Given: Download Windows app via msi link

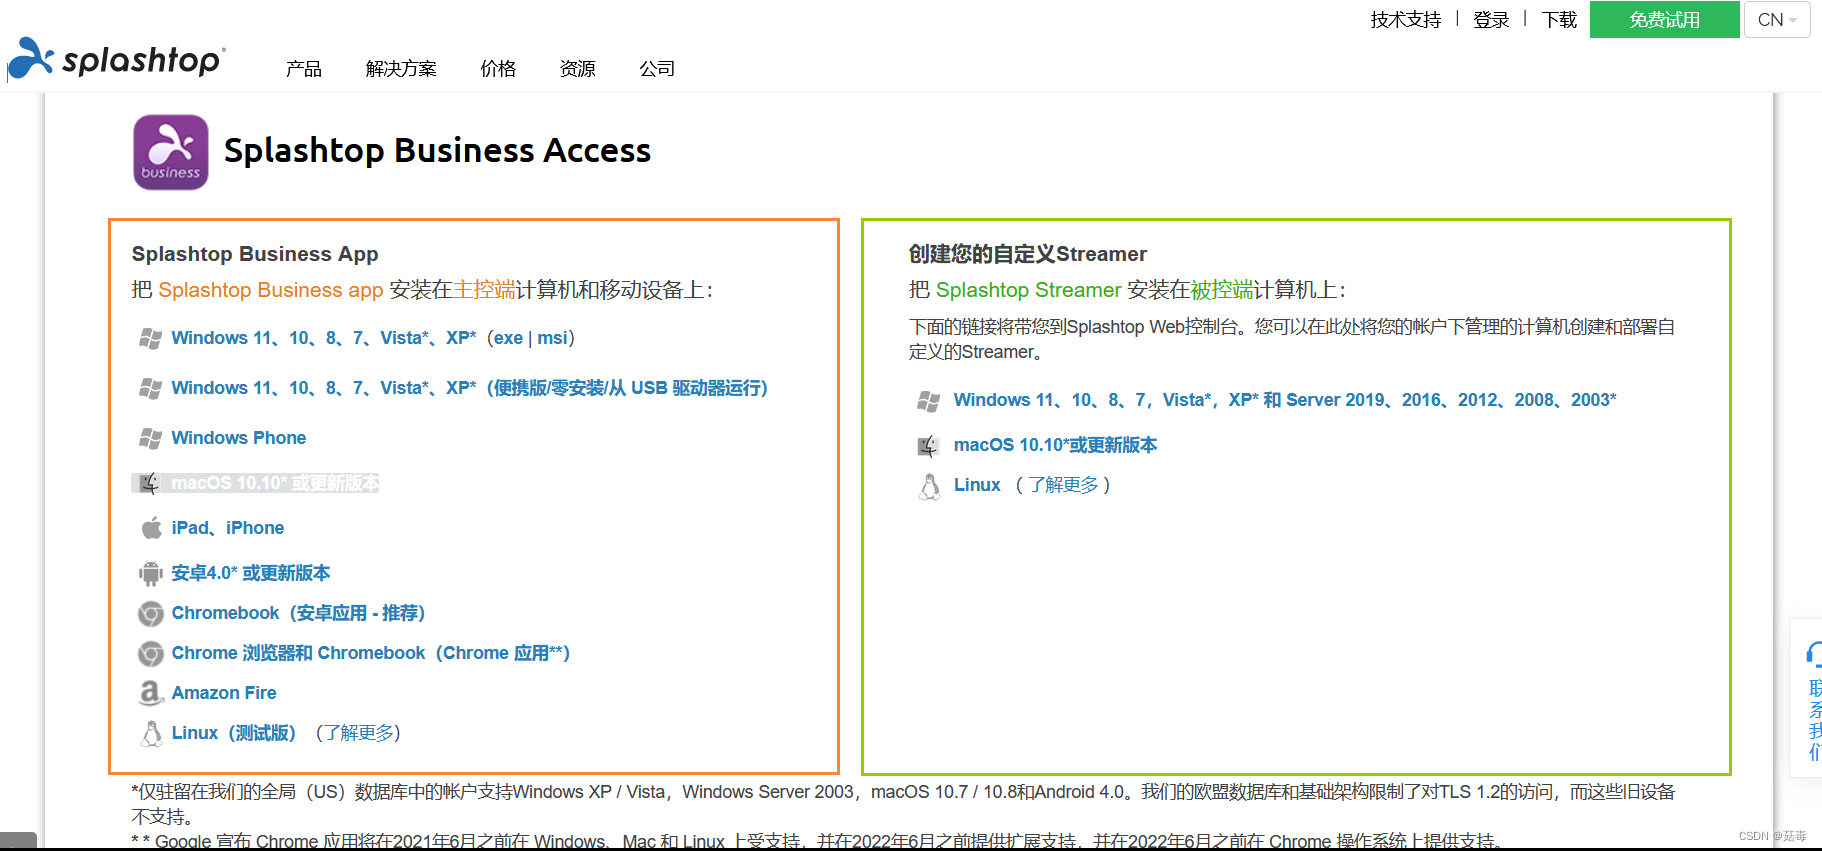Looking at the screenshot, I should pos(552,338).
